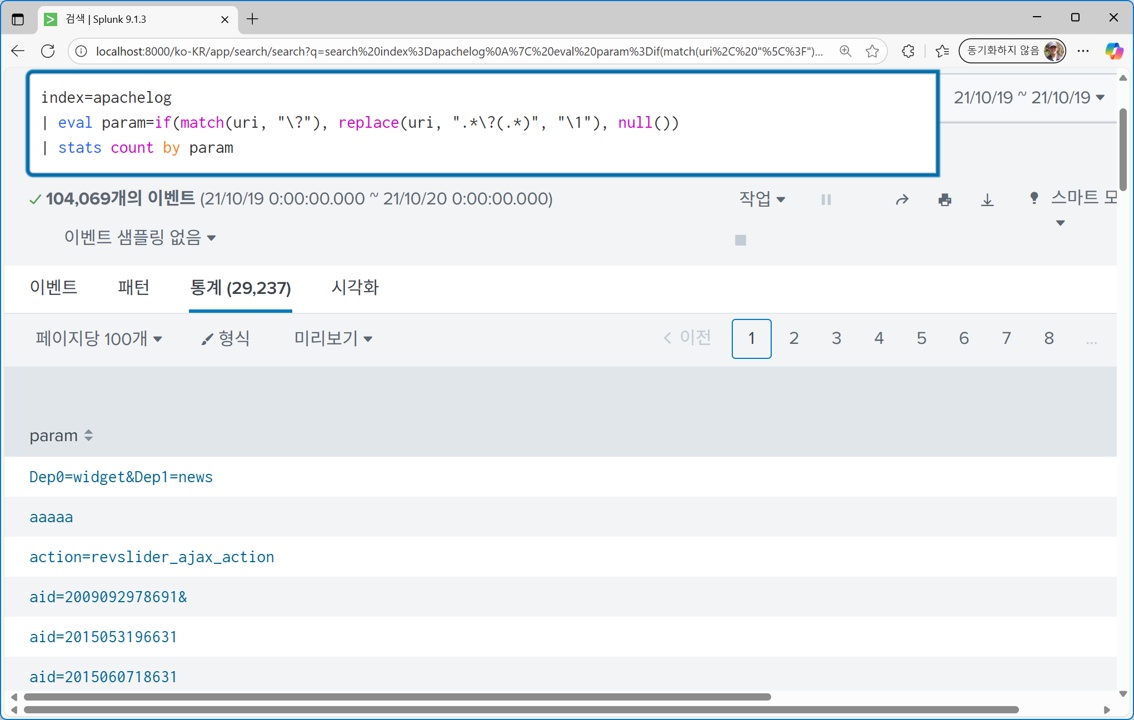Viewport: 1134px width, 720px height.
Task: Go to results page 2
Action: tap(794, 339)
